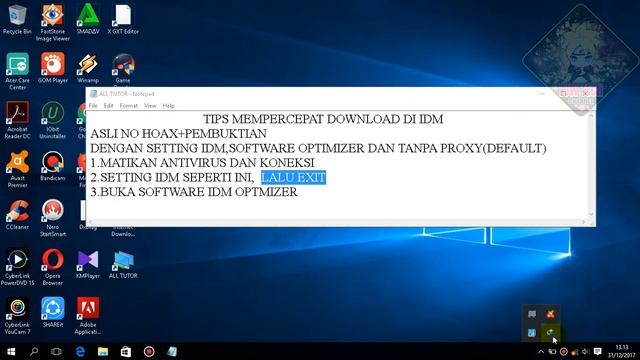Open Acrobat Reader DC shortcut
The width and height of the screenshot is (640, 360).
click(x=17, y=120)
